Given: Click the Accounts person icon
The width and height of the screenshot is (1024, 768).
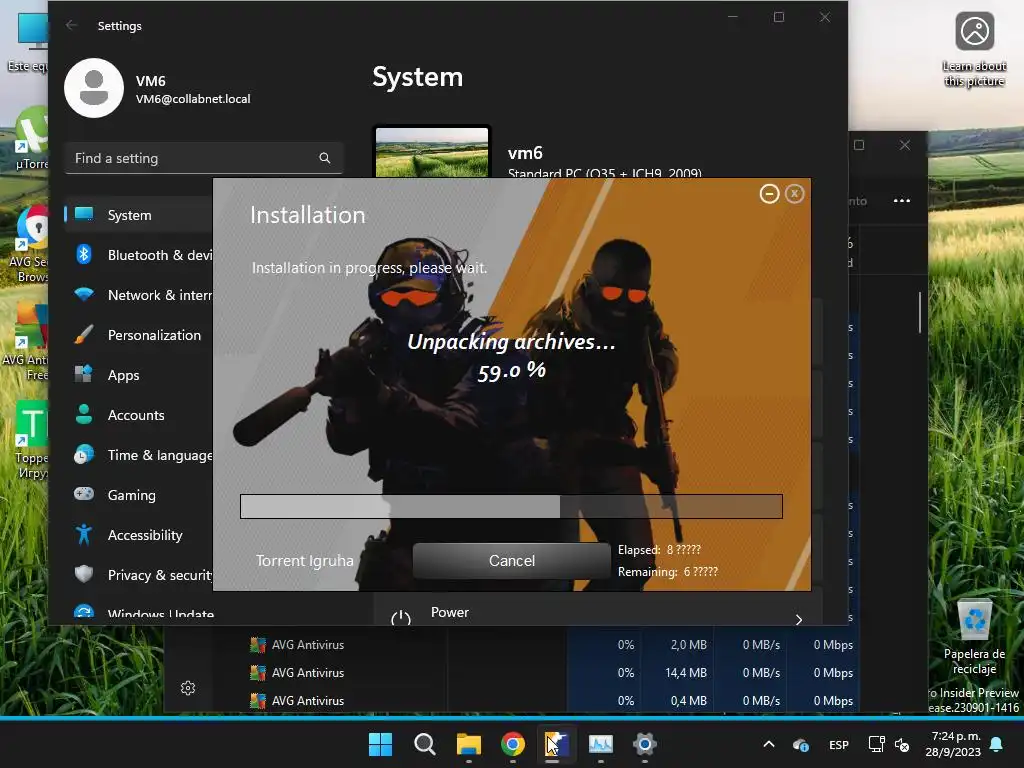Looking at the screenshot, I should (84, 414).
